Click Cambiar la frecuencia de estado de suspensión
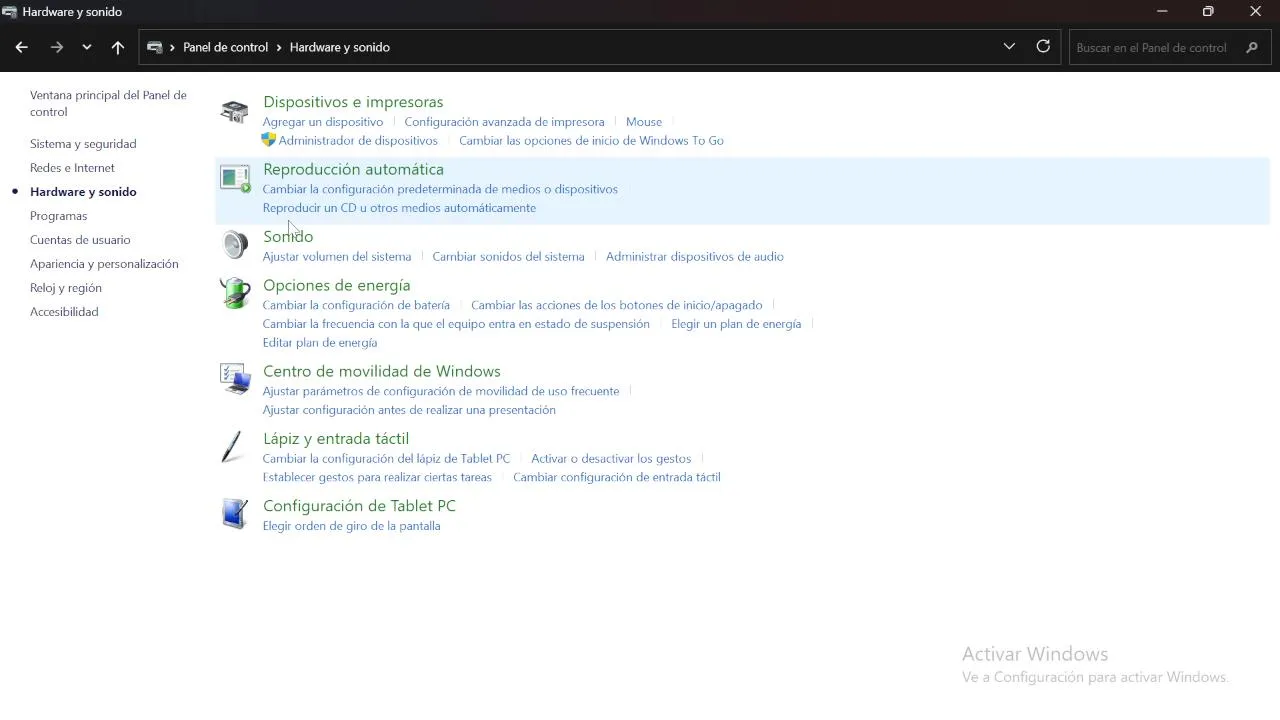 click(456, 324)
